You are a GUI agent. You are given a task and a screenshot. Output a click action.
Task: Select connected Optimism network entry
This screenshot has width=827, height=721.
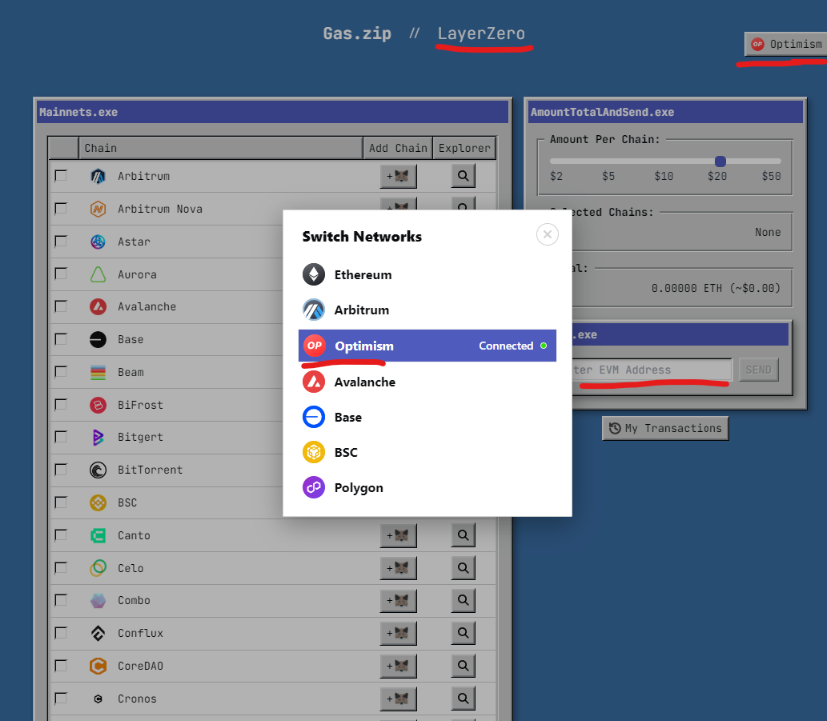click(x=427, y=346)
